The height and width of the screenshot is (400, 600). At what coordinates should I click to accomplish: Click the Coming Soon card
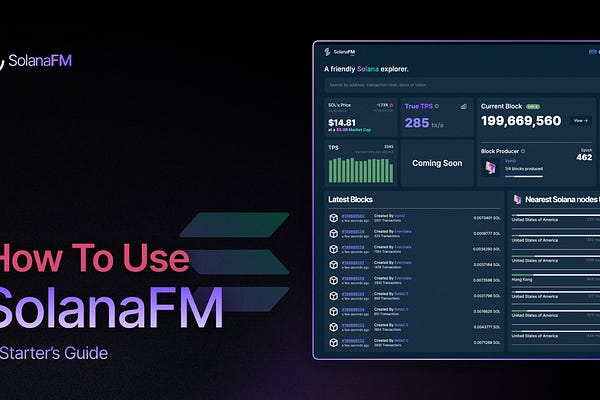coord(437,163)
